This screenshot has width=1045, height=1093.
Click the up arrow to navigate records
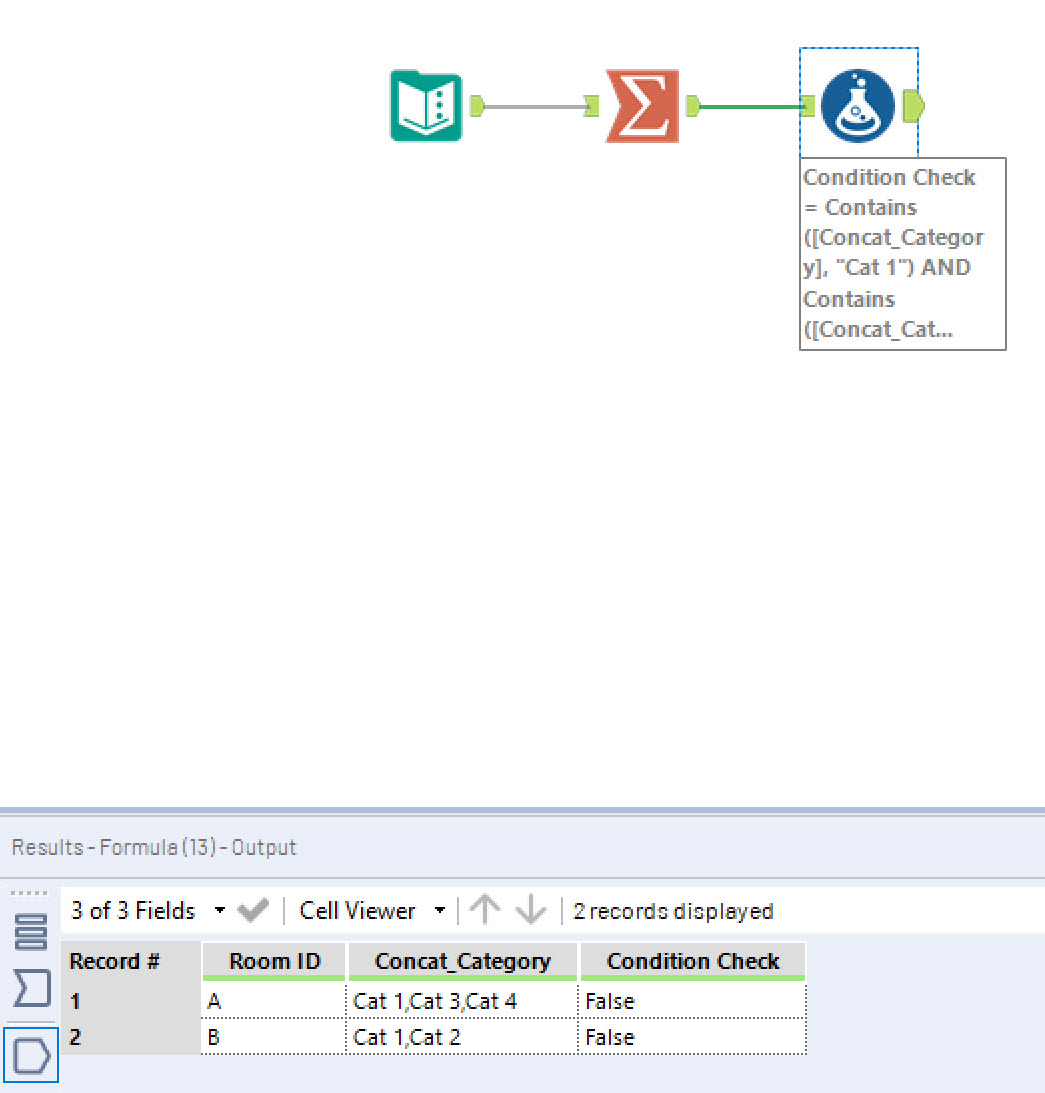[486, 910]
